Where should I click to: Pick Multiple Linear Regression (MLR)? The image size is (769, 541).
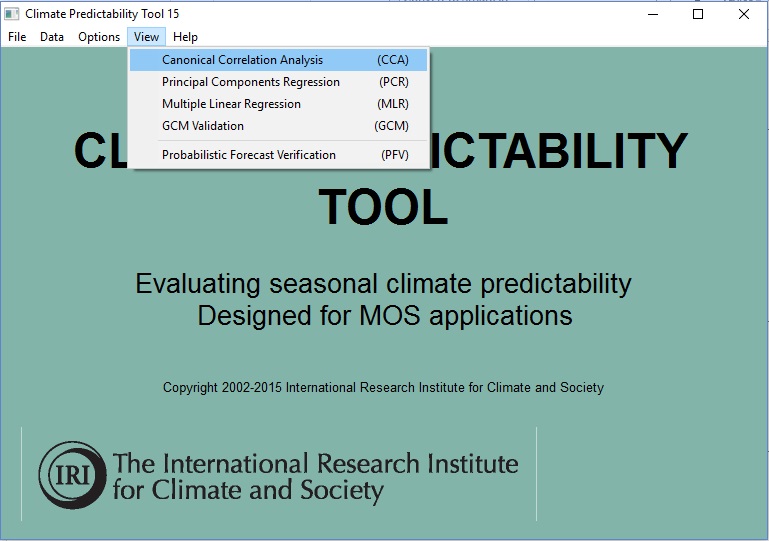[x=278, y=104]
